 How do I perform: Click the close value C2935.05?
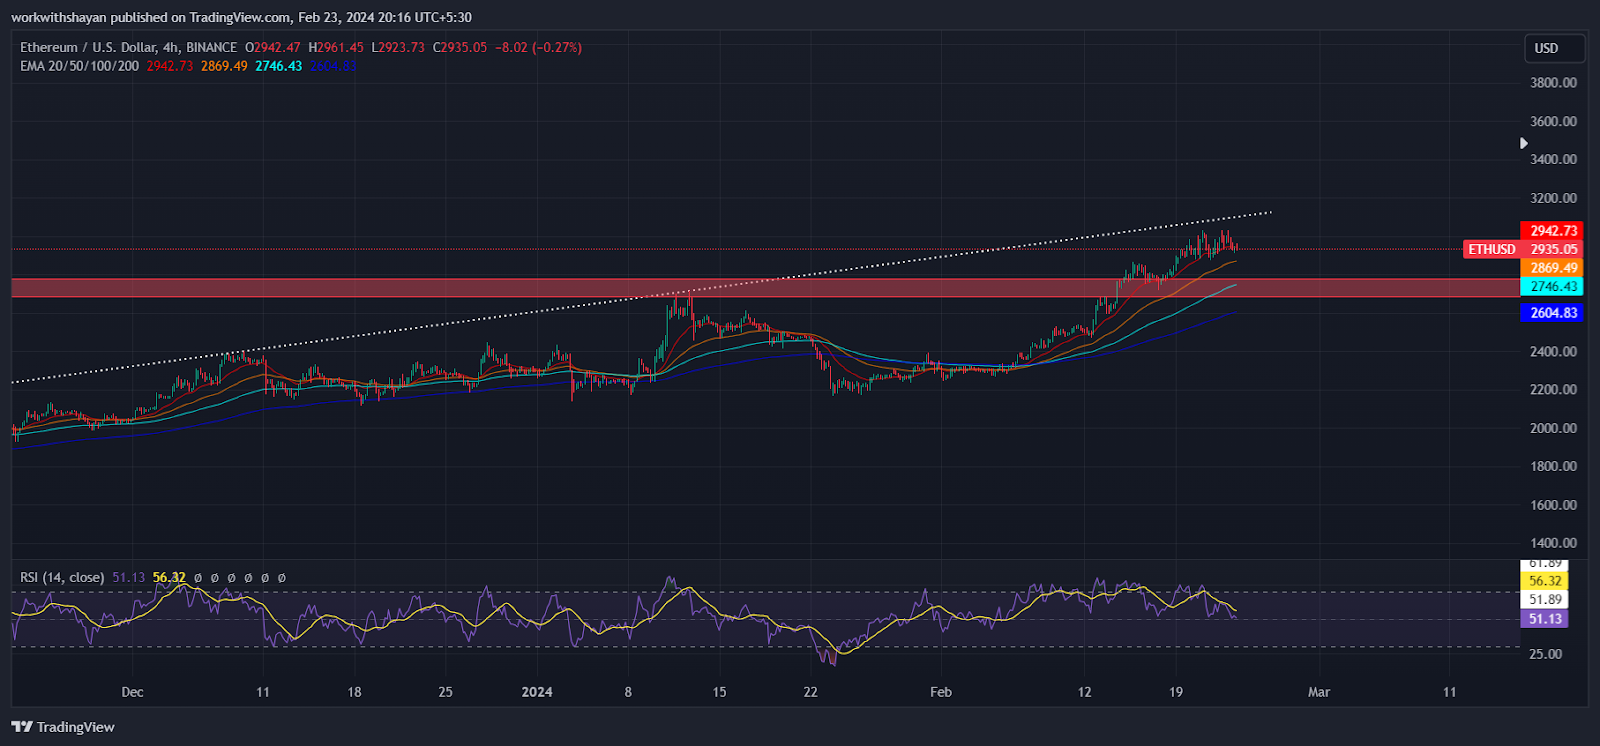pos(460,47)
